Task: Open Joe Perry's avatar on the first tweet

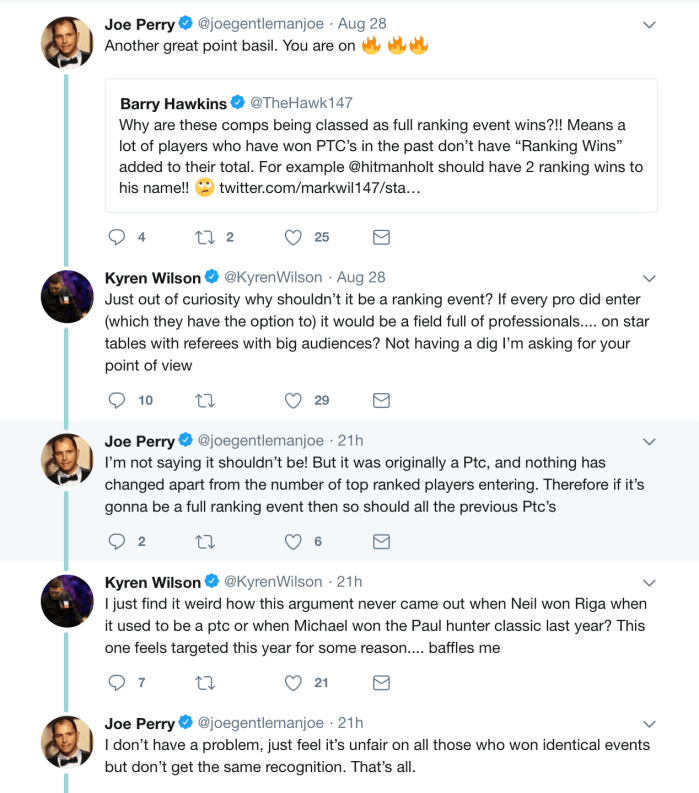Action: pyautogui.click(x=66, y=41)
